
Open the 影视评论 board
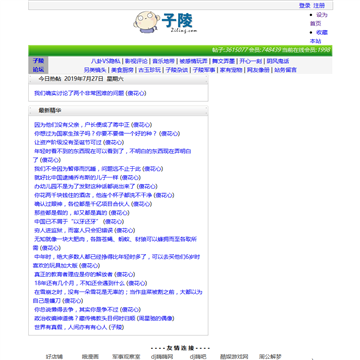pyautogui.click(x=136, y=61)
